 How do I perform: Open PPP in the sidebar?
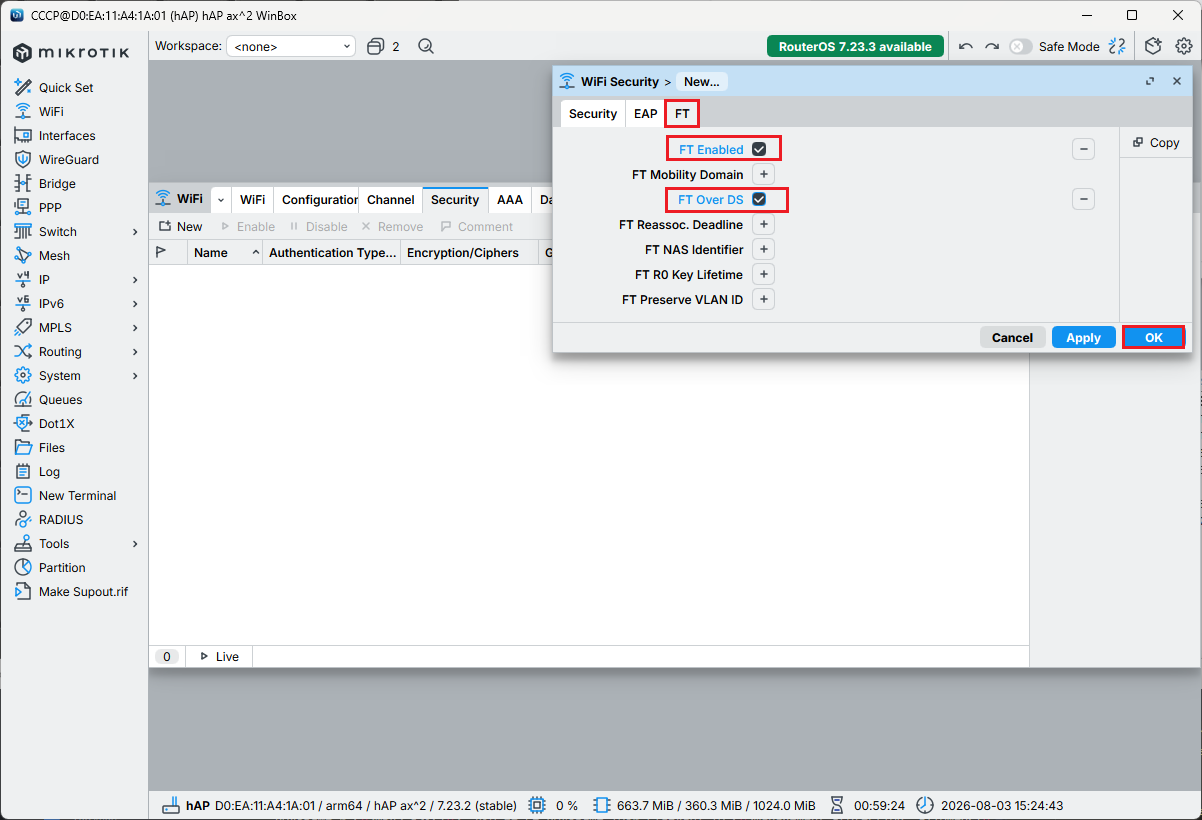coord(51,207)
